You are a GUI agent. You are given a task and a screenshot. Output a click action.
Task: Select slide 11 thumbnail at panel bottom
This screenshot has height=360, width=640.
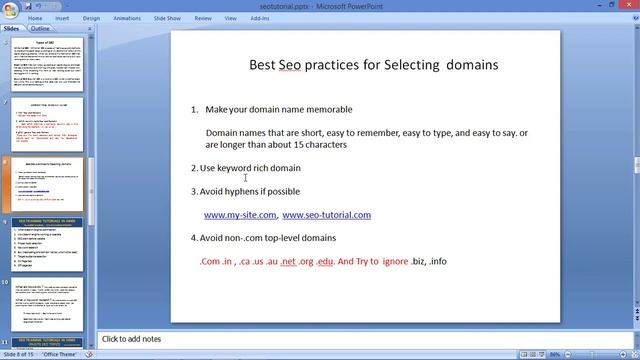coord(47,342)
